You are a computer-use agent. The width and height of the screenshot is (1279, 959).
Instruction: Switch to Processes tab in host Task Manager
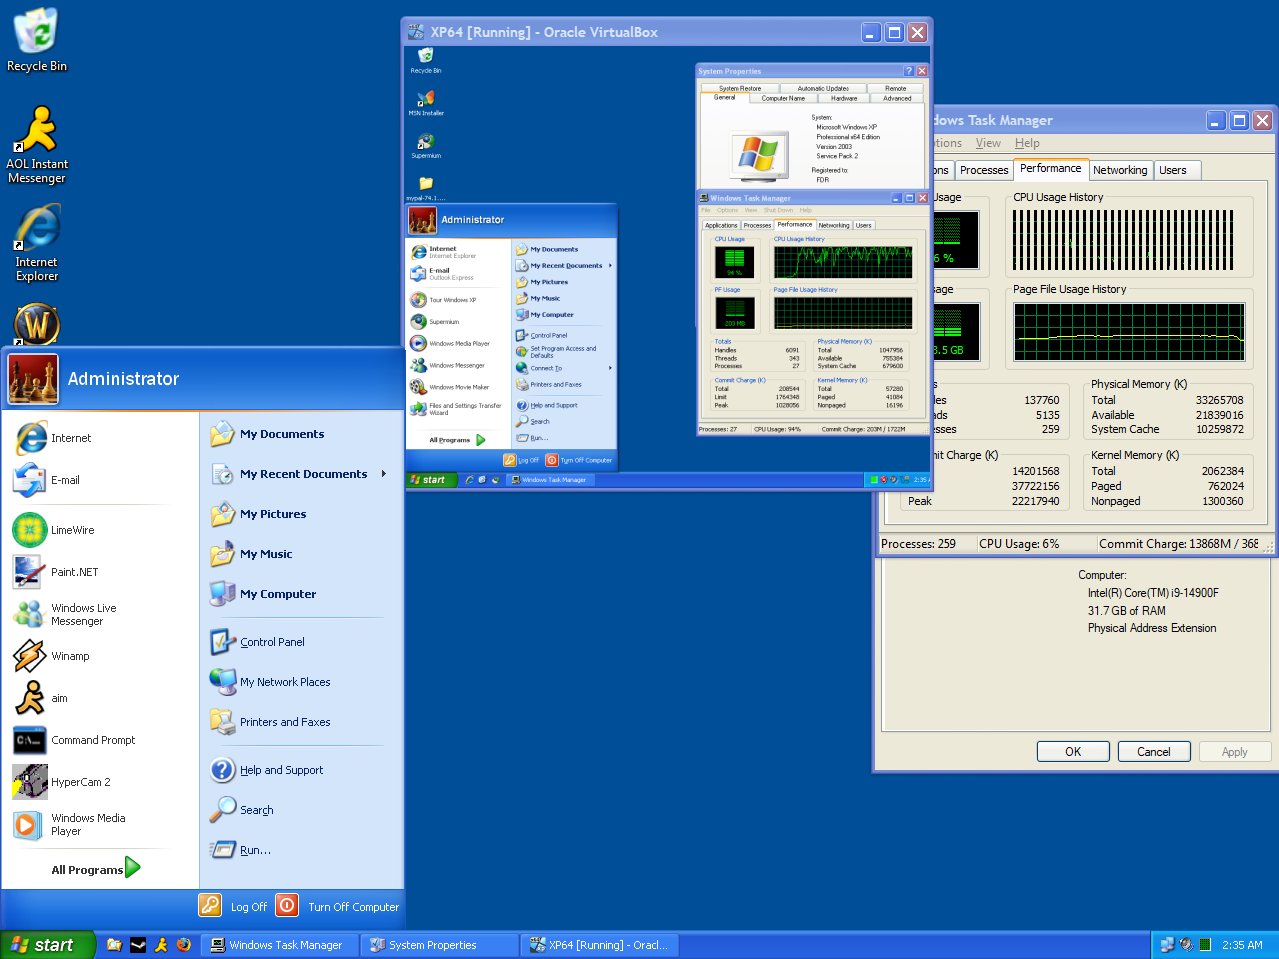[984, 170]
